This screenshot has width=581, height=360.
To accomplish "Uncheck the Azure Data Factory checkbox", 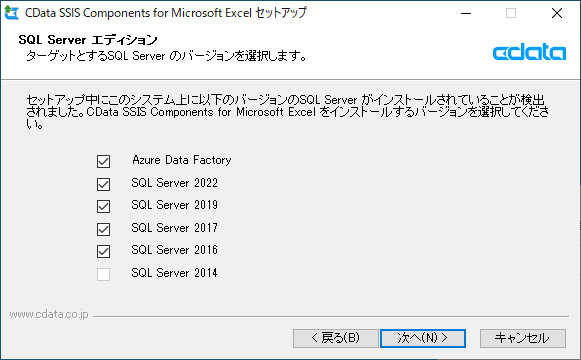I will (103, 161).
